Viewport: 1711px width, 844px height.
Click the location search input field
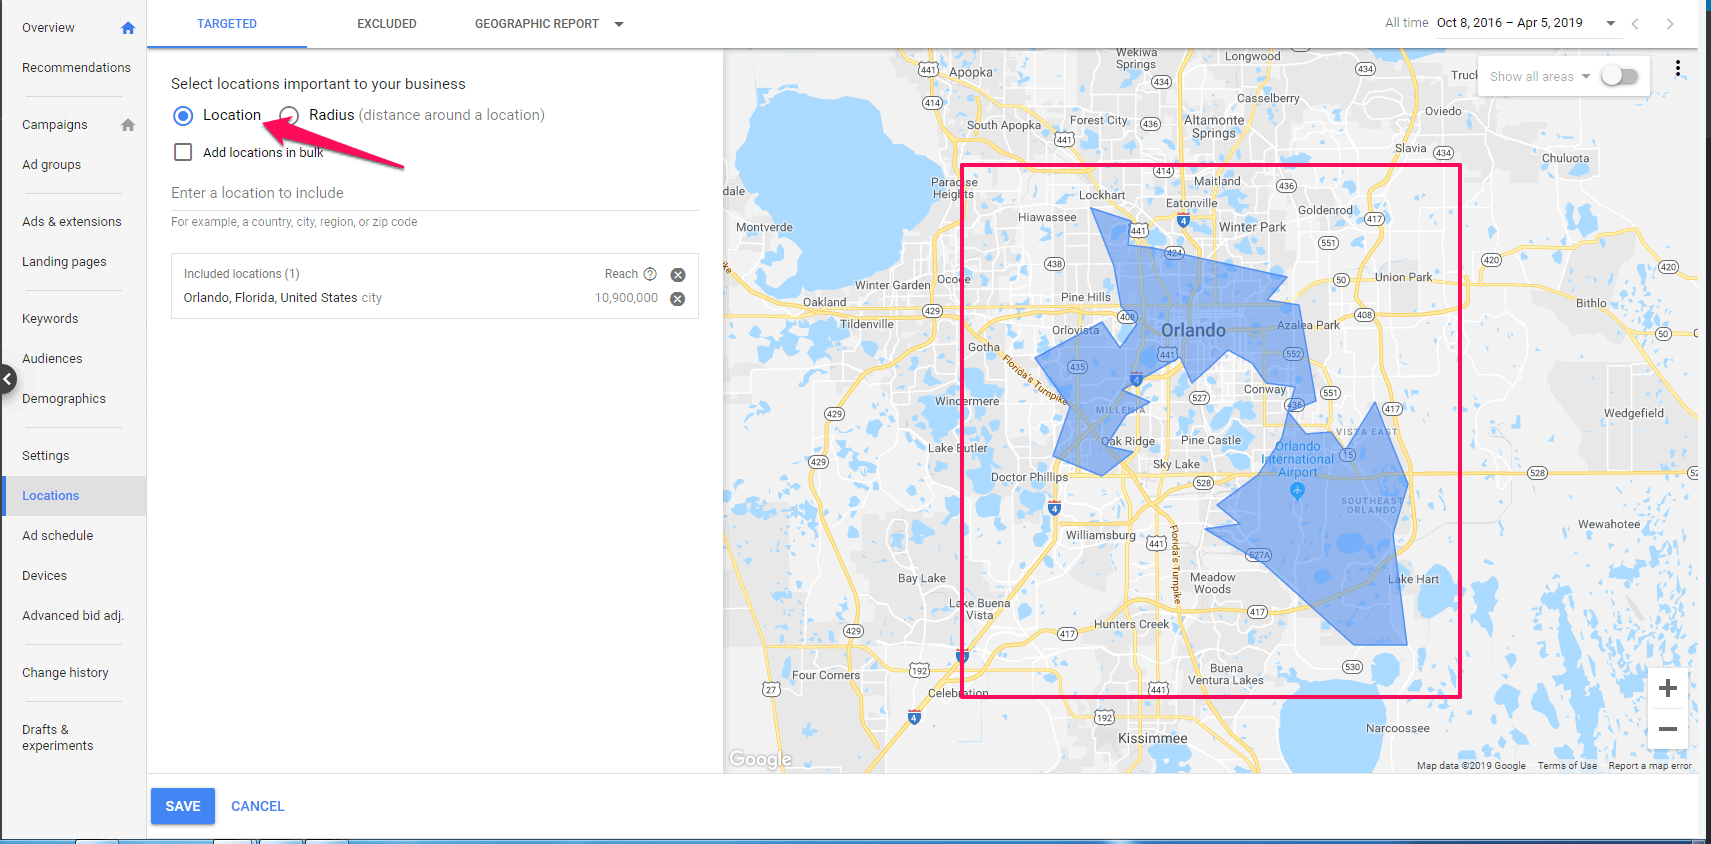coord(435,193)
